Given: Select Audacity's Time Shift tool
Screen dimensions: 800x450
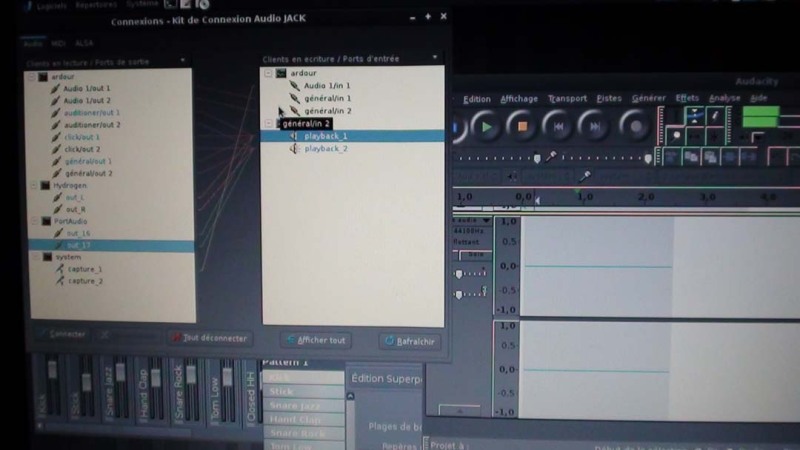Looking at the screenshot, I should 695,136.
